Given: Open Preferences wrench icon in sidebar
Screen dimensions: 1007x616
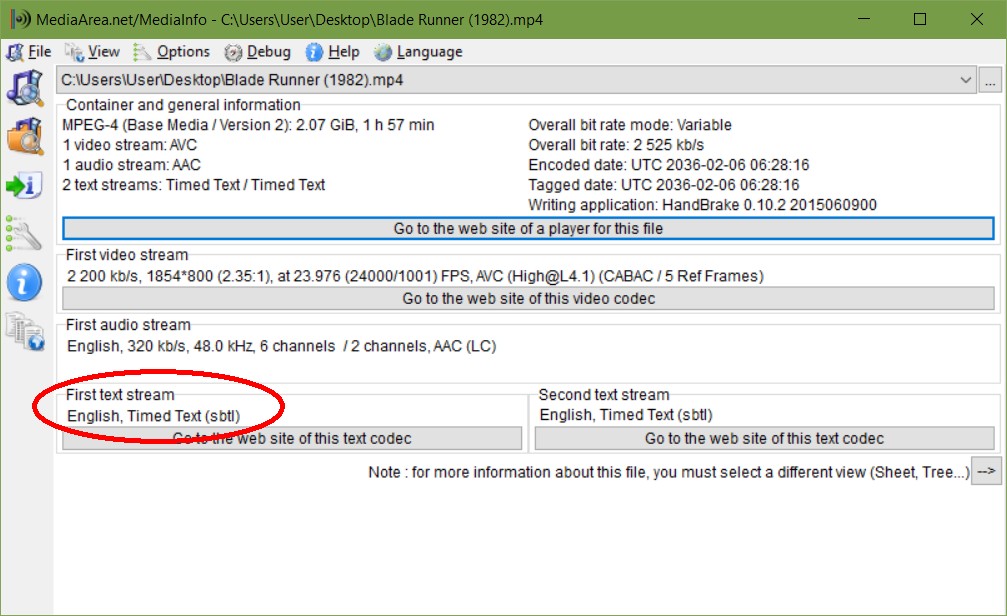Looking at the screenshot, I should [24, 233].
